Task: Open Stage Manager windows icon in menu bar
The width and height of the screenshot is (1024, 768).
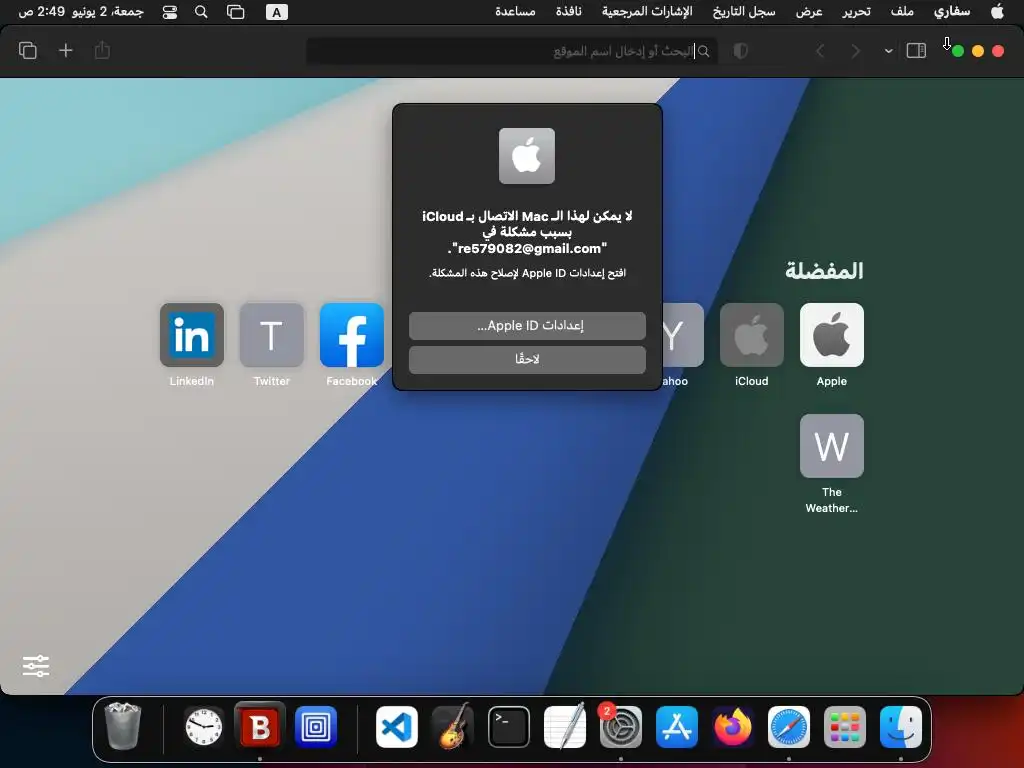Action: pos(236,12)
